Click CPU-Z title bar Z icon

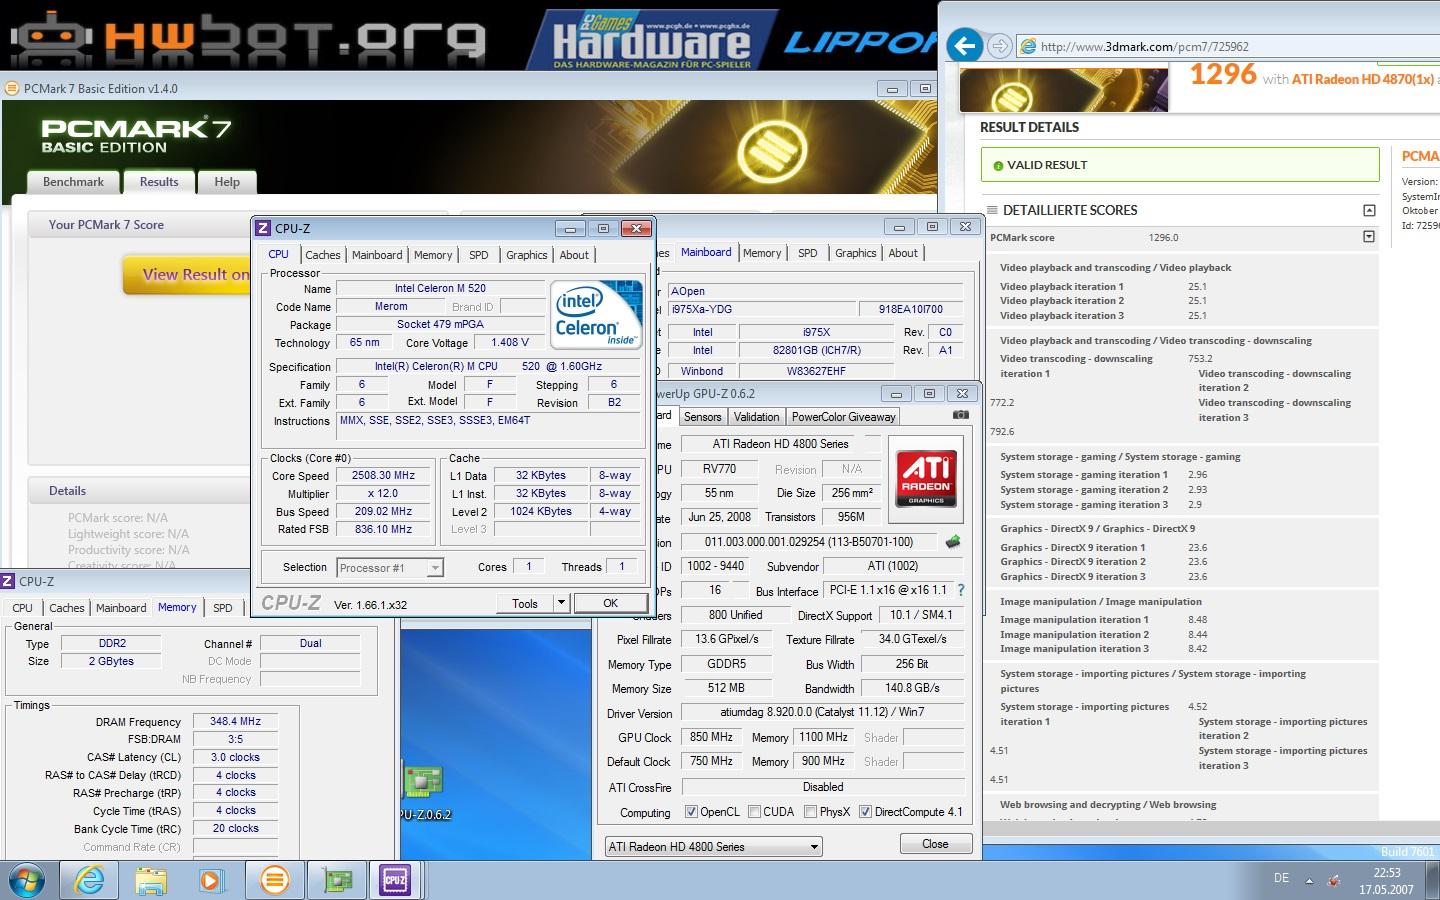point(263,228)
